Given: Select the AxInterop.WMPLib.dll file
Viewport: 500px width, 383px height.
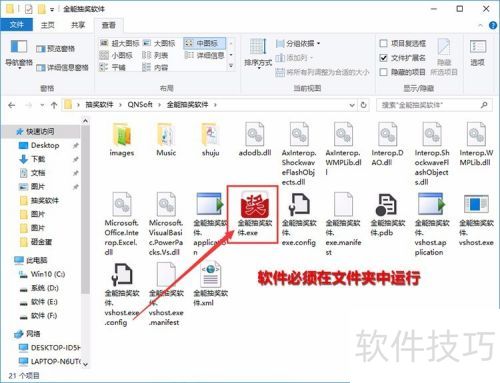Looking at the screenshot, I should click(343, 149).
